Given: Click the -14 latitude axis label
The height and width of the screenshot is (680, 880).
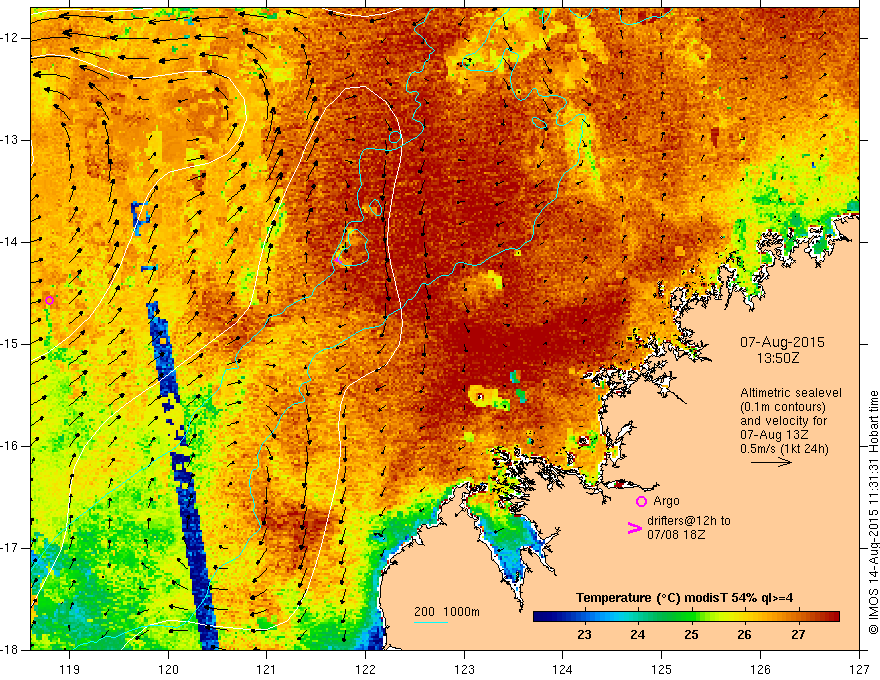Looking at the screenshot, I should pos(10,242).
